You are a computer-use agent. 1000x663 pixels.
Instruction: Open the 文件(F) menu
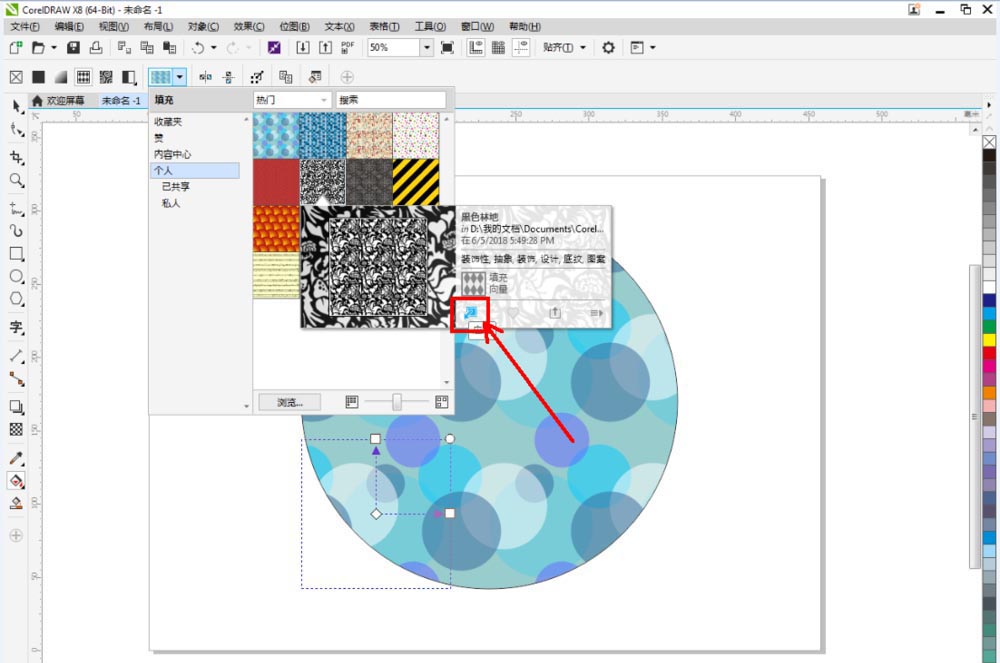pos(25,26)
